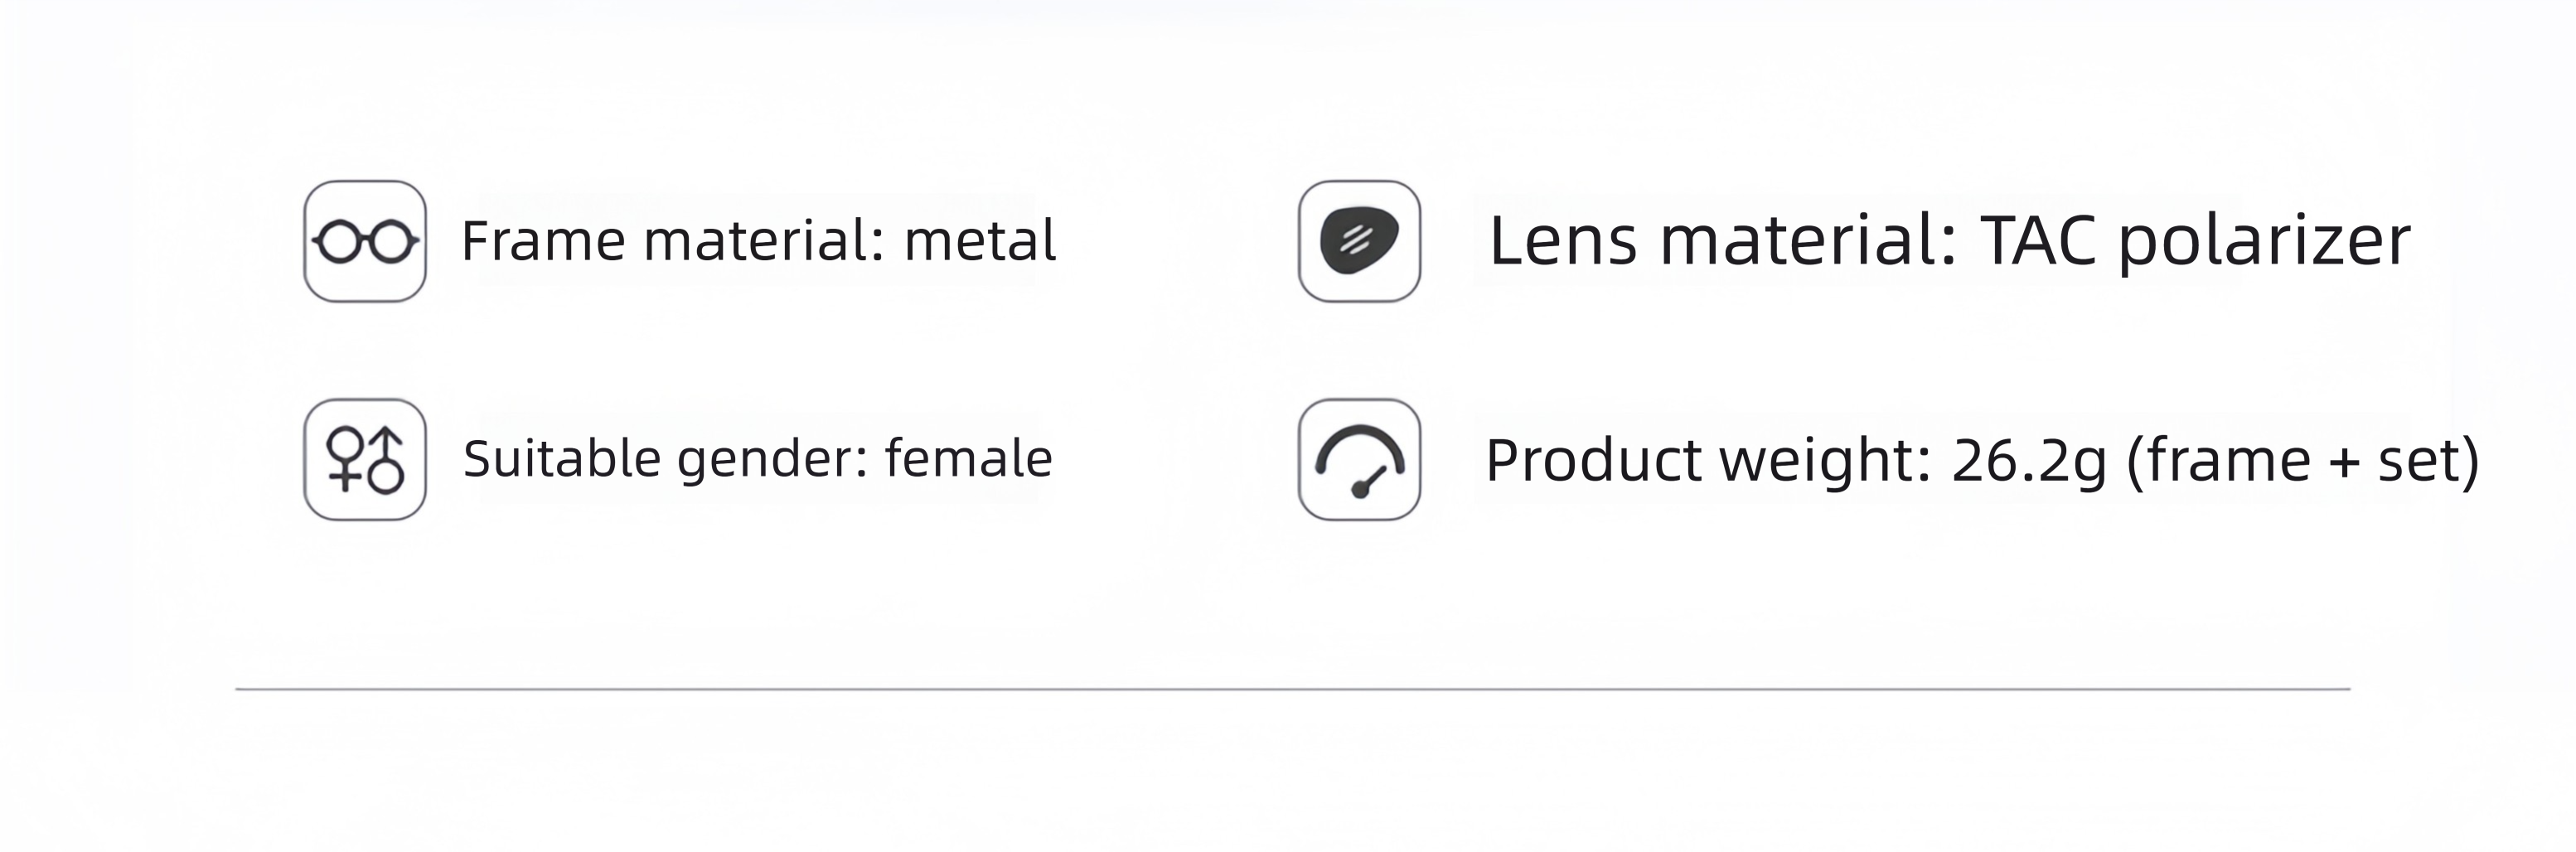Click the word "metal"

coord(980,241)
